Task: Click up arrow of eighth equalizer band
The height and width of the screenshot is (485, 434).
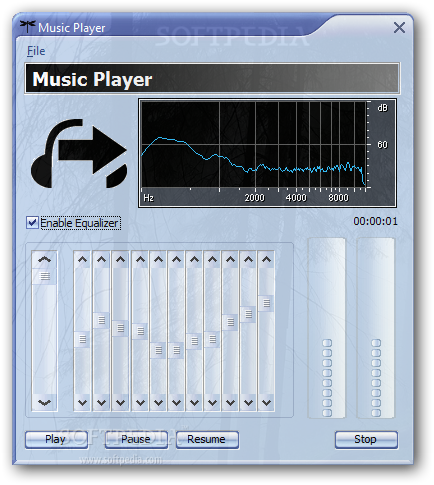Action: click(x=212, y=260)
